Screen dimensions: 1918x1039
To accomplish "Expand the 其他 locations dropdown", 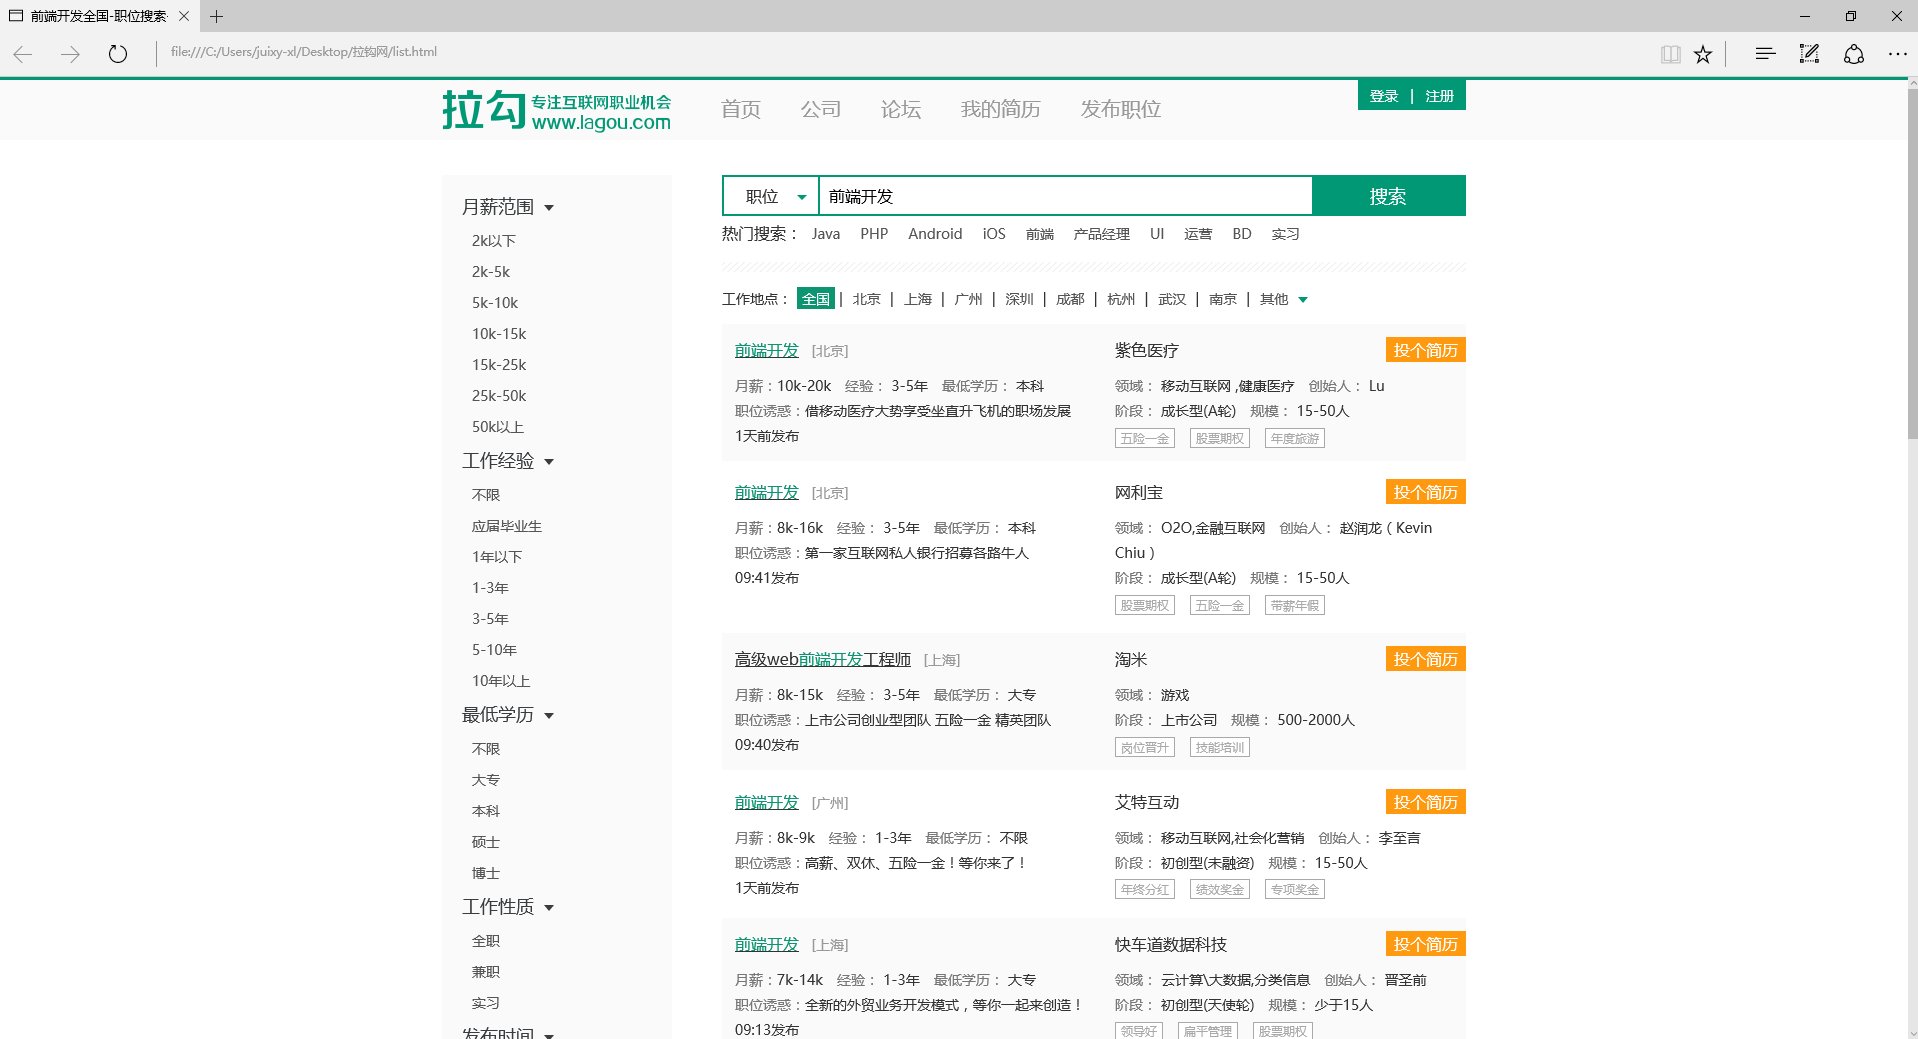I will click(1284, 299).
